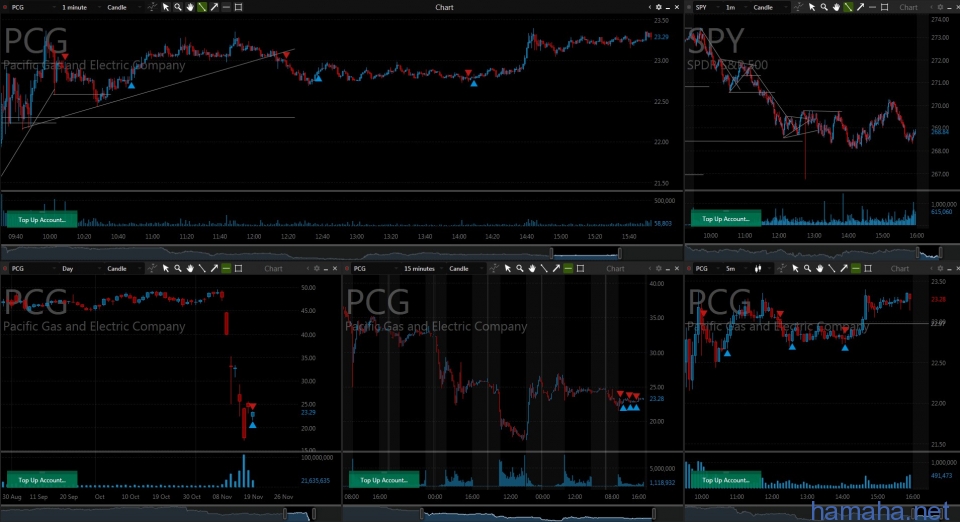This screenshot has width=960, height=522.
Task: Open 1 minute timeframe dropdown
Action: tap(80, 7)
